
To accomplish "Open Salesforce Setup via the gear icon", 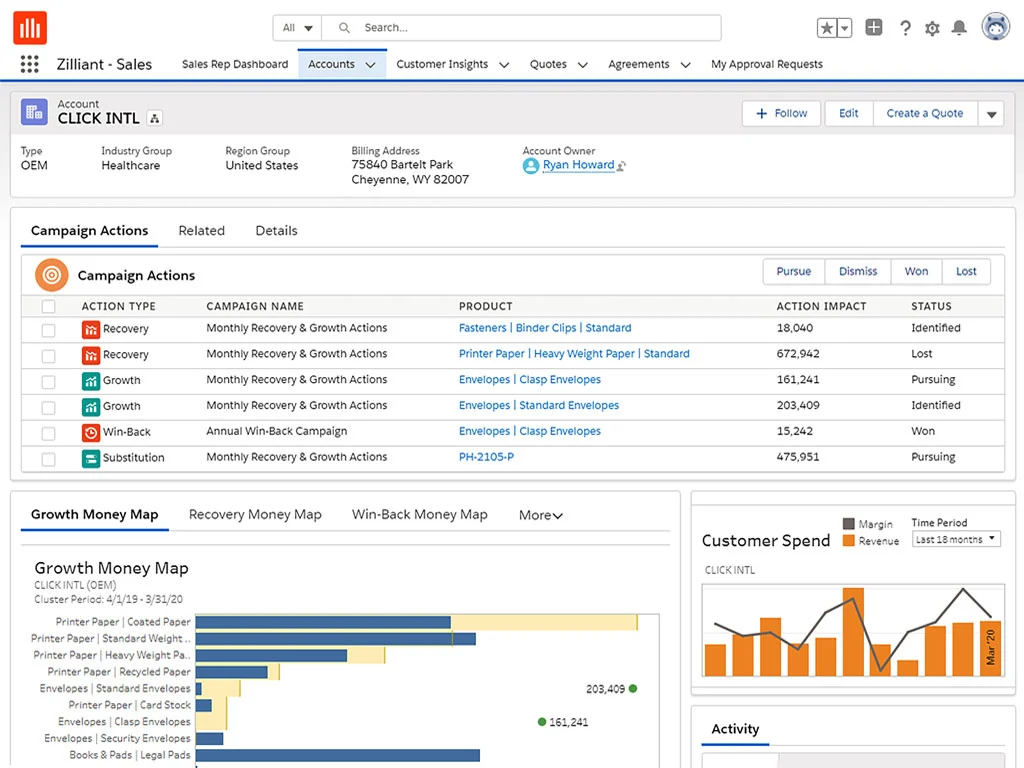I will click(932, 28).
